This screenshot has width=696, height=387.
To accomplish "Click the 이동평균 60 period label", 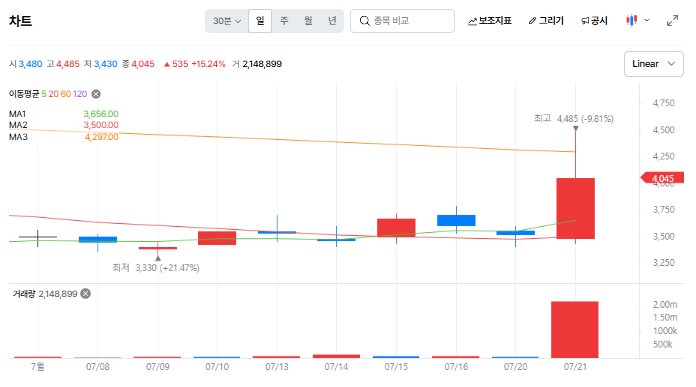I will [x=66, y=94].
